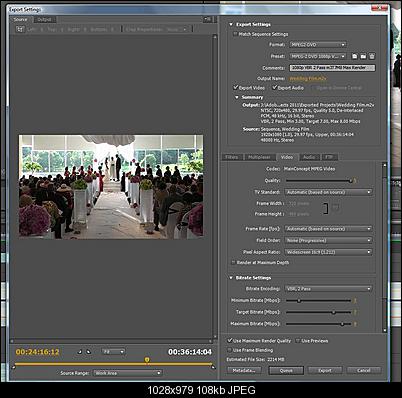This screenshot has height=398, width=402.
Task: Click the yellow playhead marker on the timeline
Action: point(147,360)
